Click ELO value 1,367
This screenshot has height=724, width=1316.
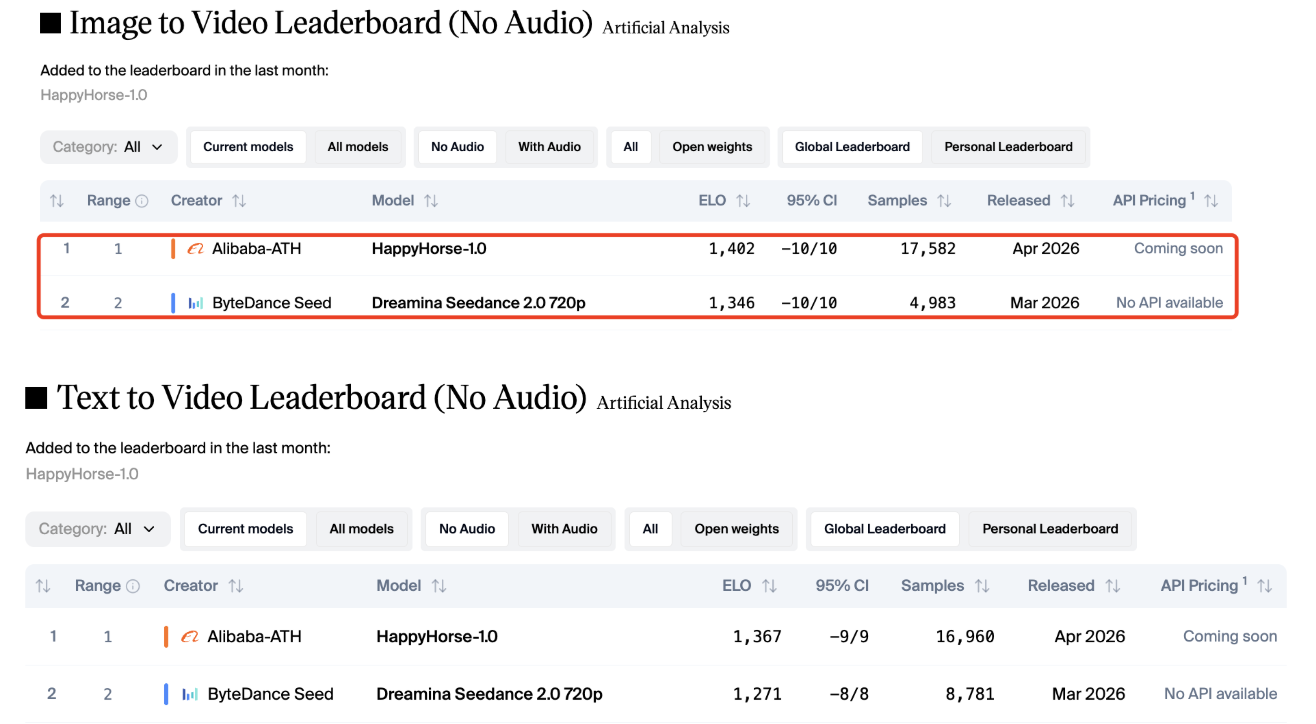pyautogui.click(x=757, y=637)
